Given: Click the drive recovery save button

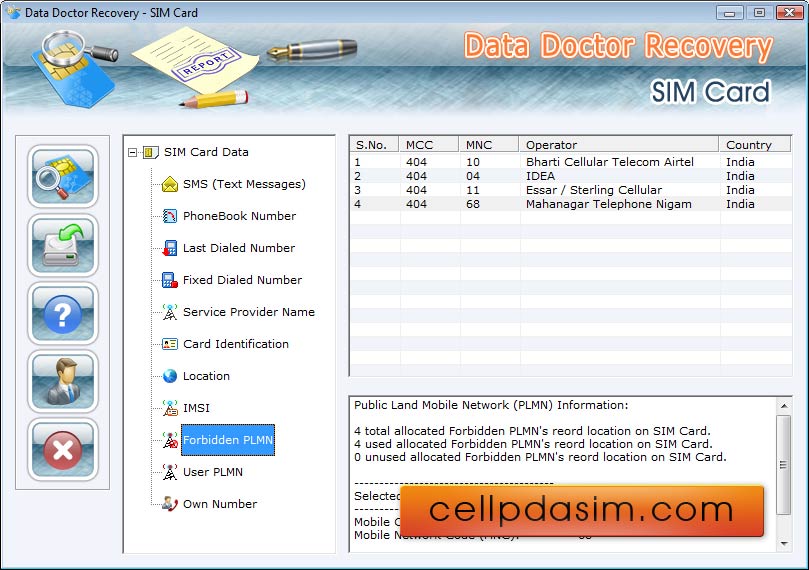Looking at the screenshot, I should 62,246.
